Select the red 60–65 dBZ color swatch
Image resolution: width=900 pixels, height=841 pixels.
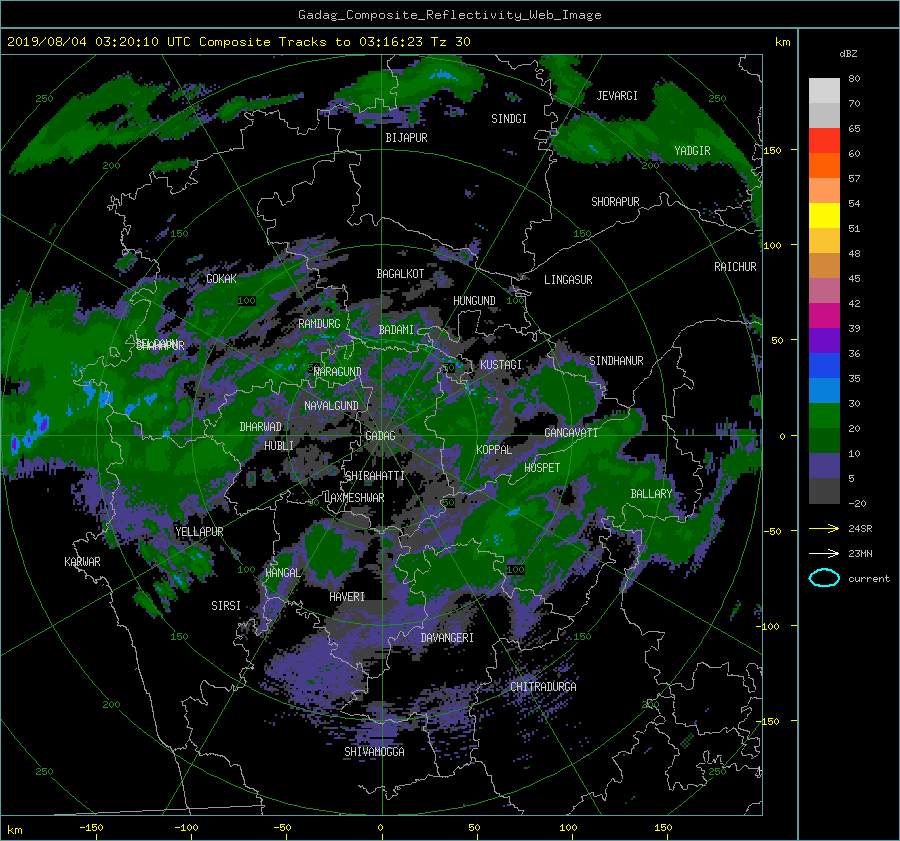[824, 141]
